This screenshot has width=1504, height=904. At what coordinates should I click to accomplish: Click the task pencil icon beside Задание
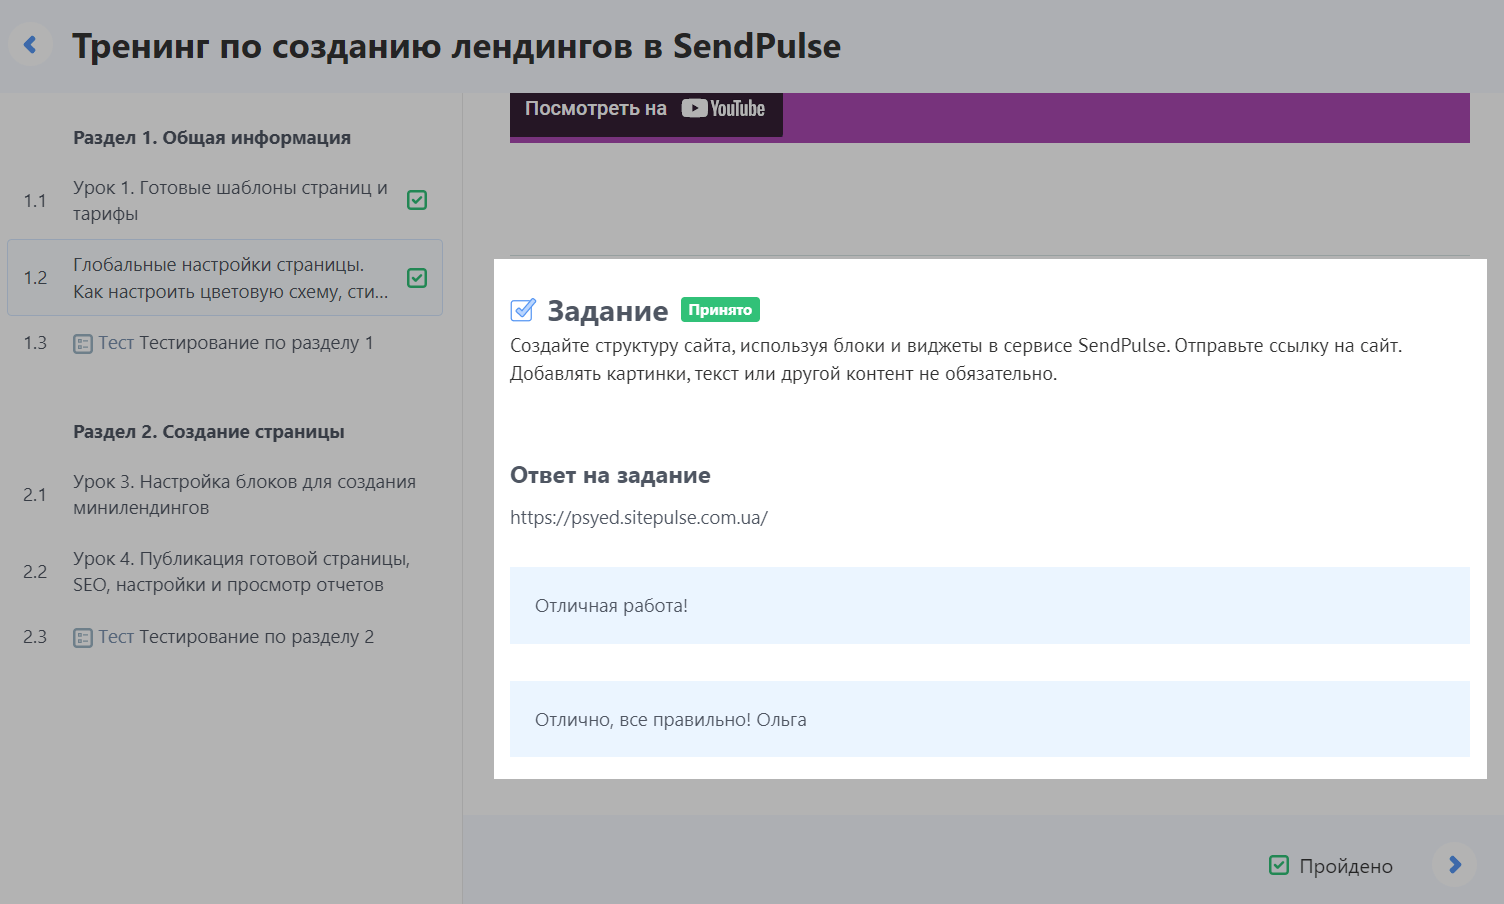point(523,311)
